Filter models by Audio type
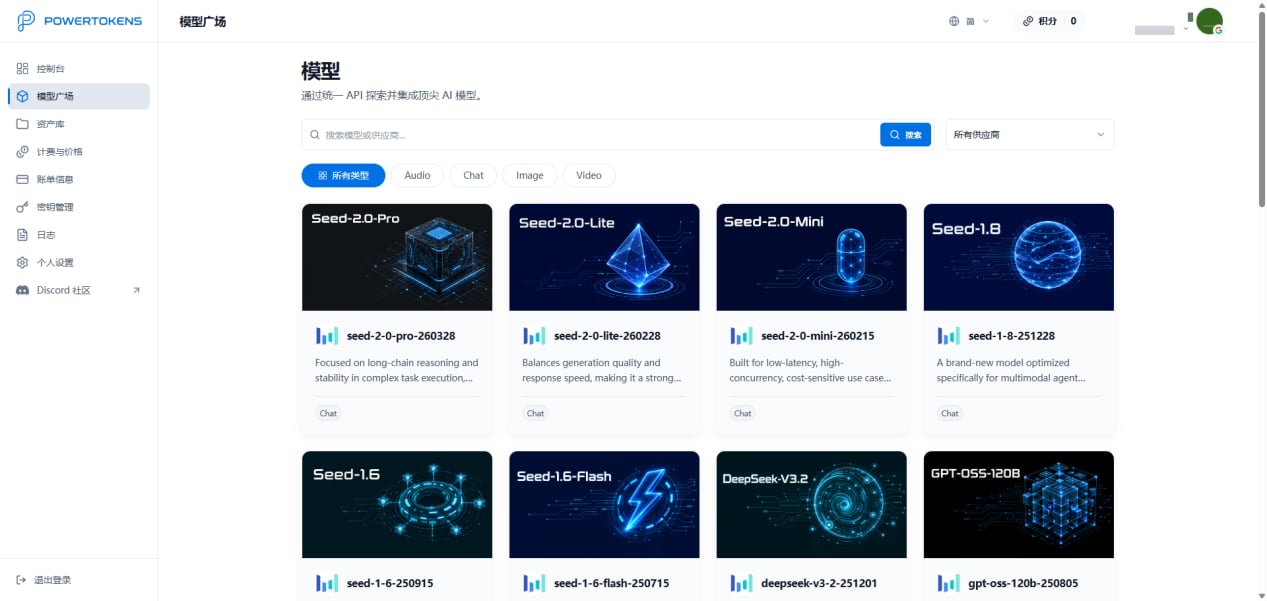This screenshot has height=601, width=1267. pyautogui.click(x=417, y=175)
